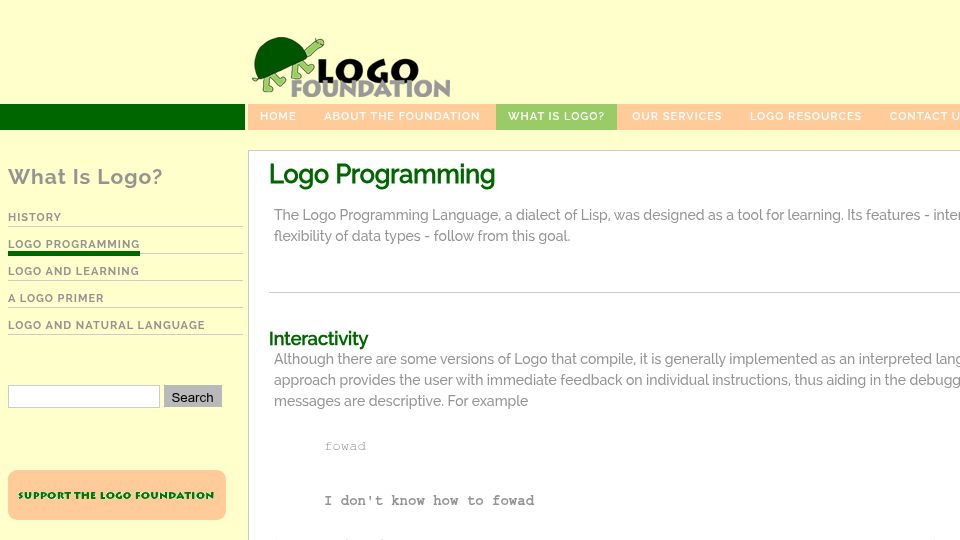Open Logo and Learning sidebar link
960x540 pixels.
73,271
